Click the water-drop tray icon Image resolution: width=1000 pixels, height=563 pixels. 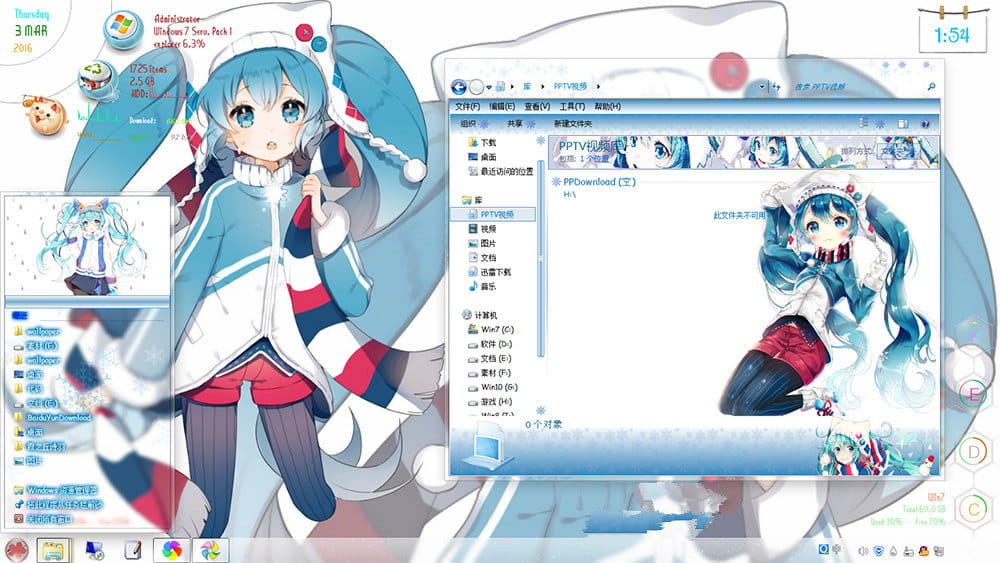(893, 550)
